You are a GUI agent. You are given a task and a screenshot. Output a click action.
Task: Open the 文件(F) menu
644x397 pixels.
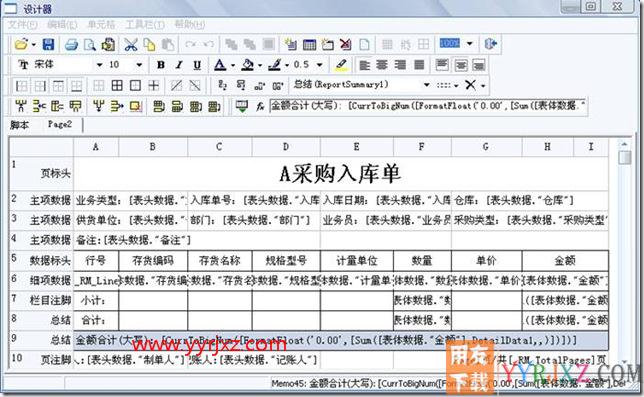pyautogui.click(x=23, y=25)
